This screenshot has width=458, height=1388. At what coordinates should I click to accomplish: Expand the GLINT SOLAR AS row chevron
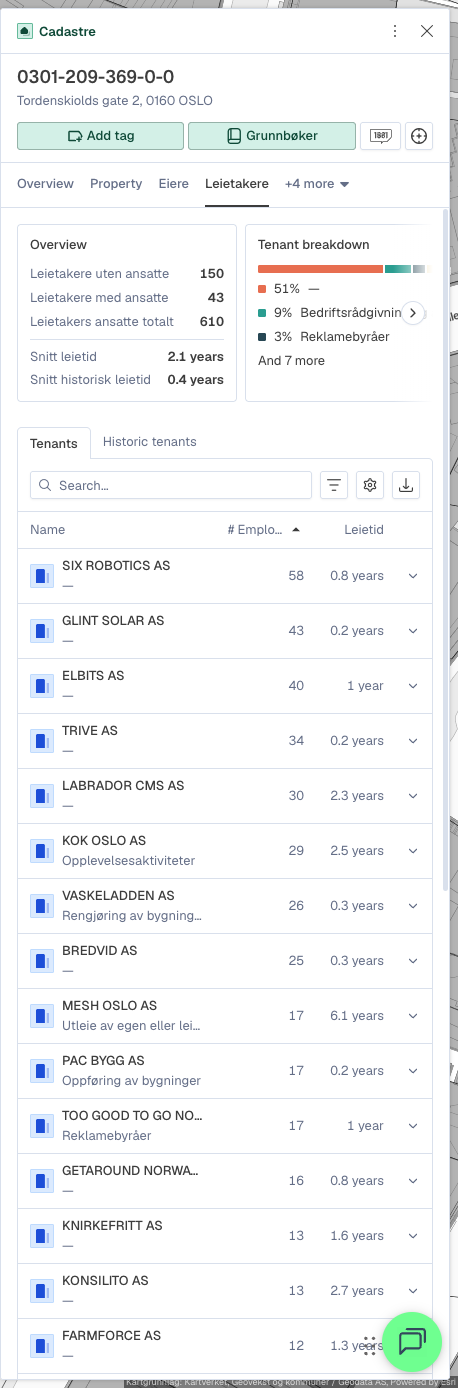tap(412, 631)
